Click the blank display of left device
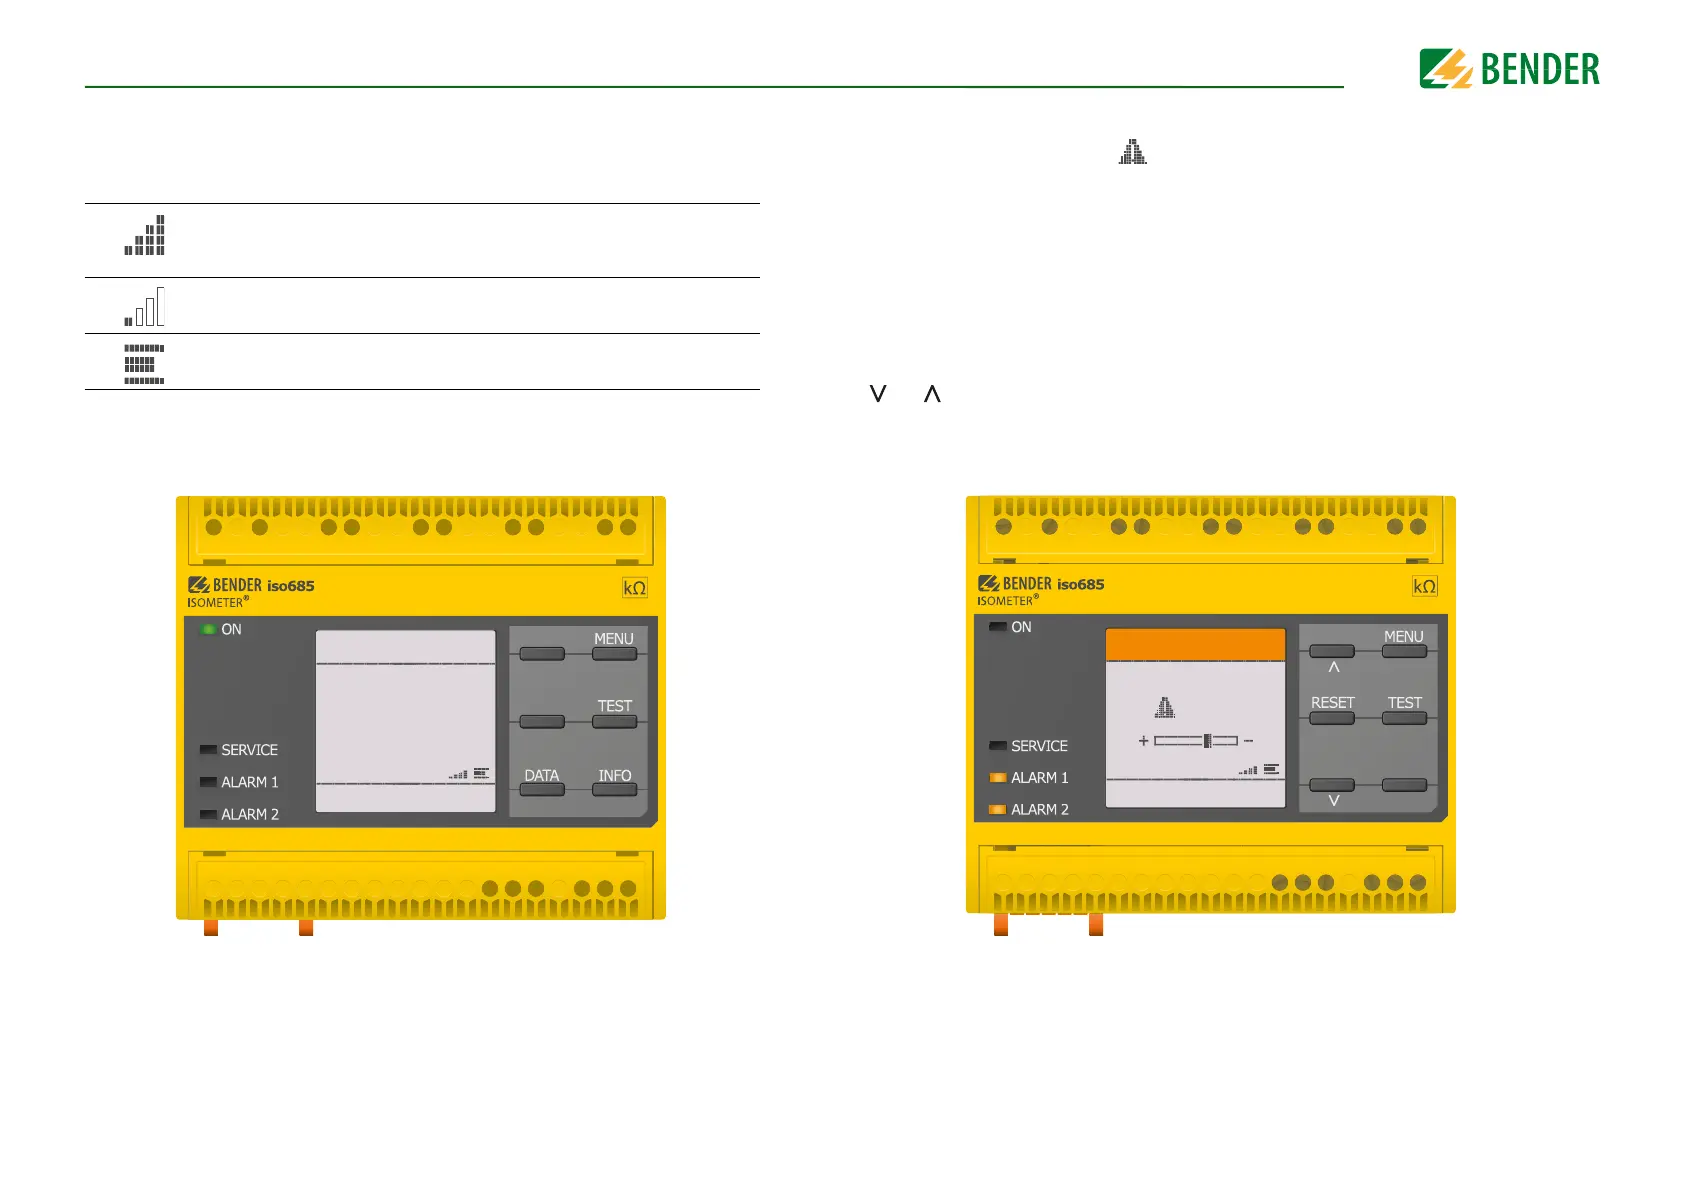1684x1190 pixels. point(406,721)
